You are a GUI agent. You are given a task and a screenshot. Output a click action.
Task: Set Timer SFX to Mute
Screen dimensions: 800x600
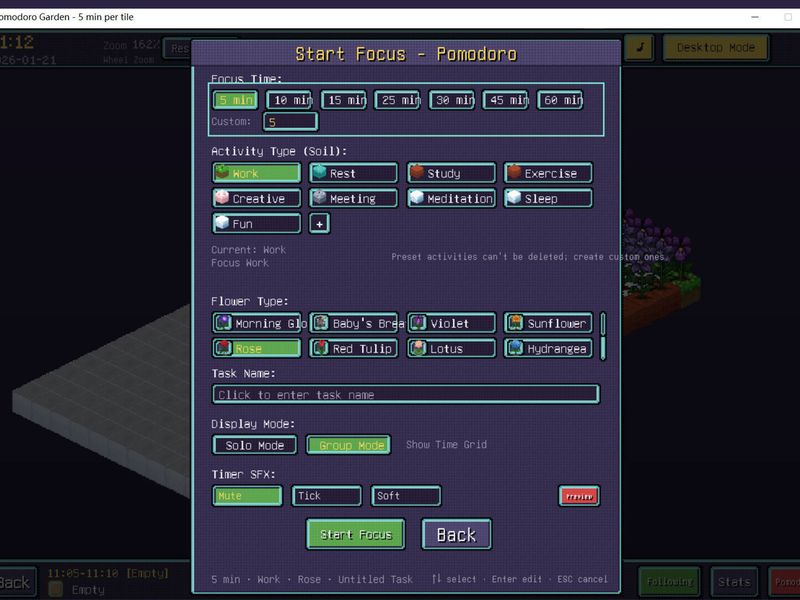pos(247,495)
